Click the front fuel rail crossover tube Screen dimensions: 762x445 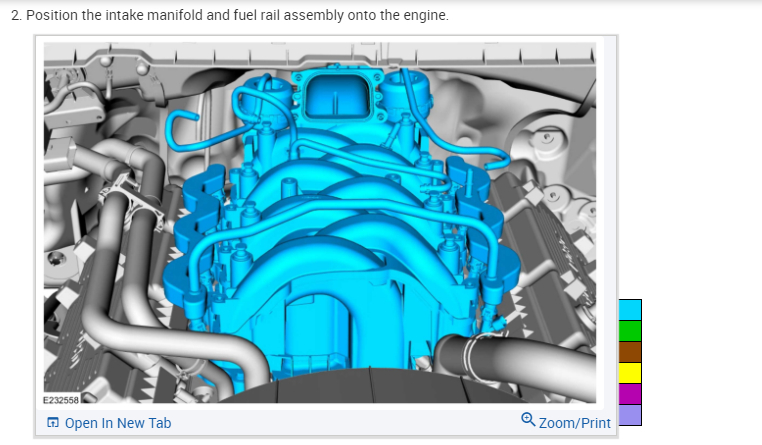pyautogui.click(x=340, y=214)
